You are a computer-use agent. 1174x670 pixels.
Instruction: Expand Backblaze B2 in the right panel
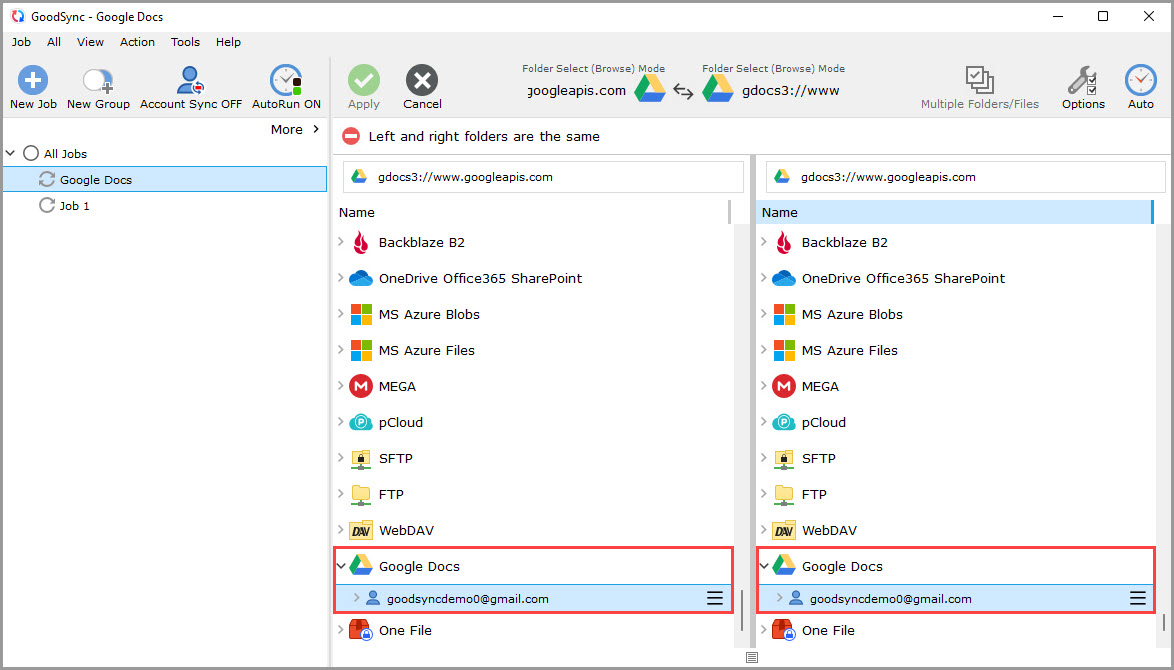pyautogui.click(x=764, y=242)
